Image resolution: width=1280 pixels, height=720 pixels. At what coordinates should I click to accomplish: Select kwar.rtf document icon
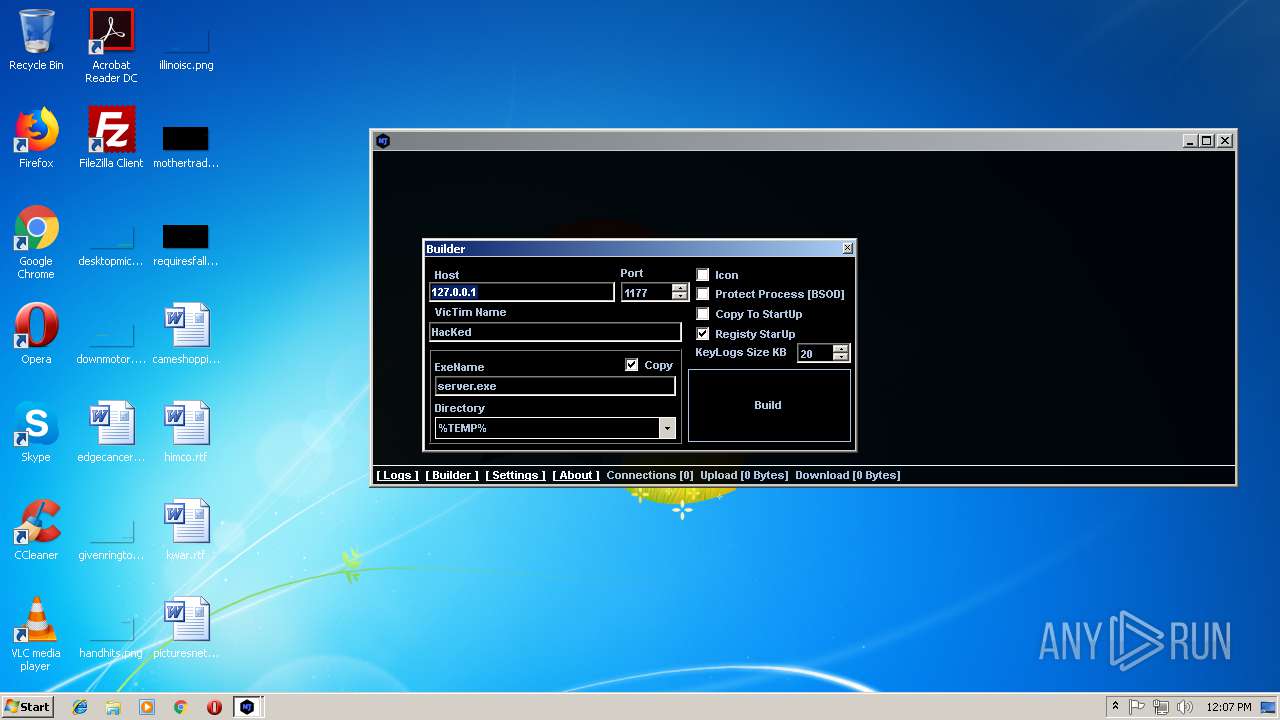186,530
